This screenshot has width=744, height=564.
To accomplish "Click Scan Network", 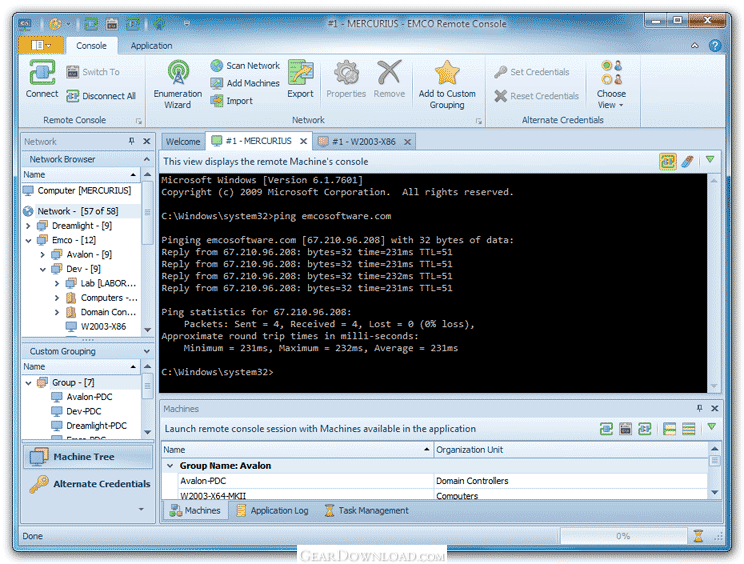I will tap(245, 65).
